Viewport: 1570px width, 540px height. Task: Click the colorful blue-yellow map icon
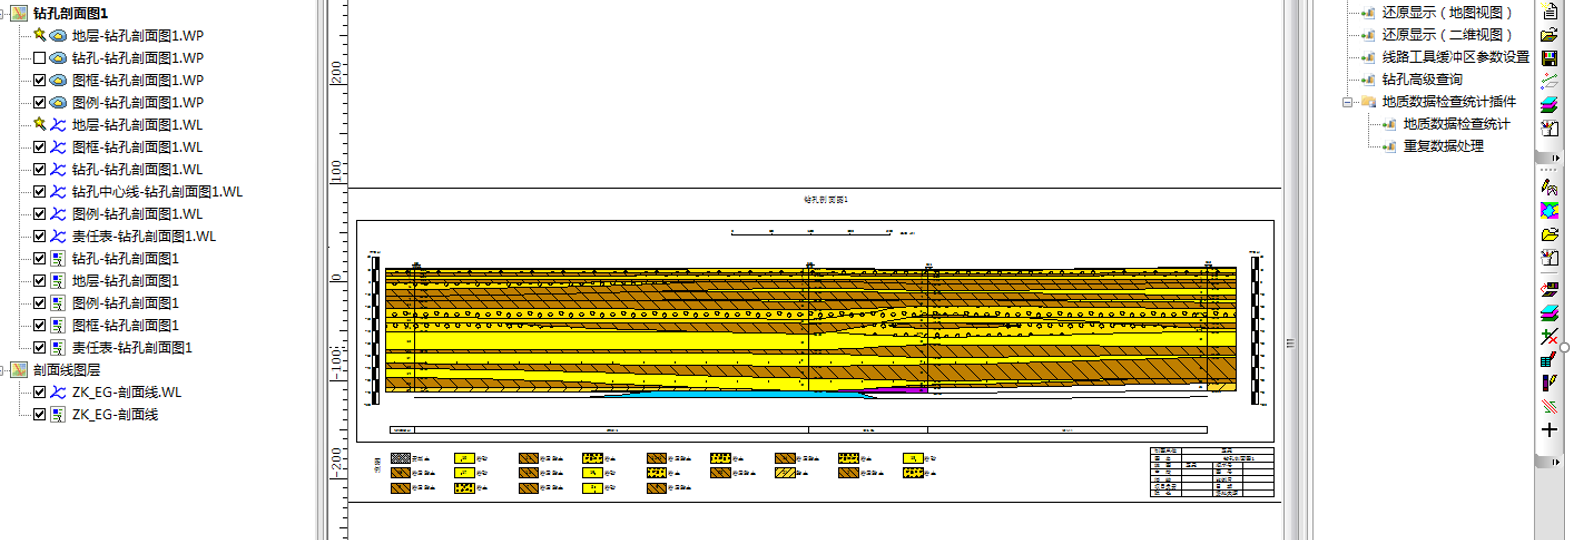[1549, 210]
